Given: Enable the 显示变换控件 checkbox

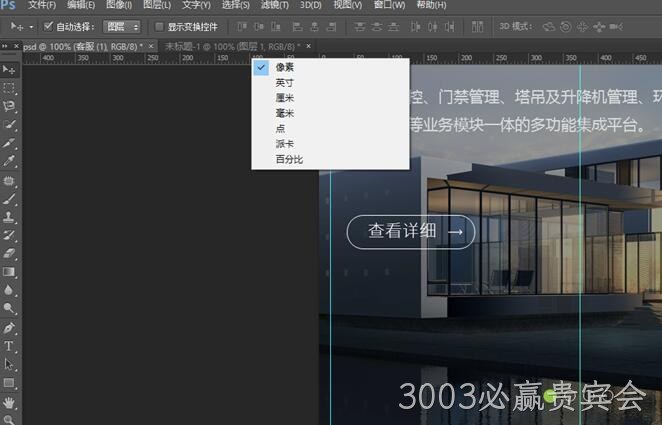Looking at the screenshot, I should coord(159,27).
